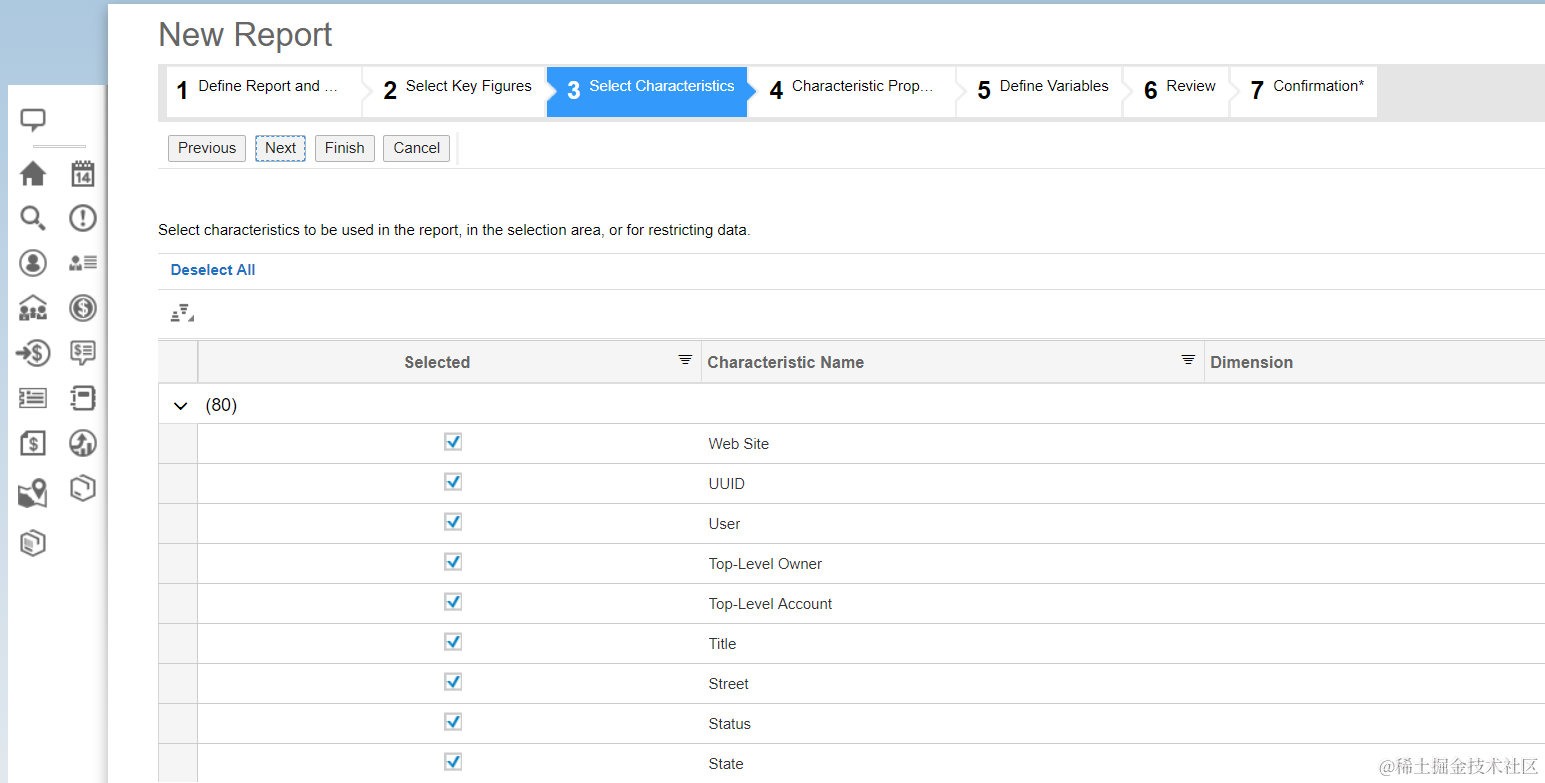
Task: Click the Dimension column header
Action: click(x=1252, y=362)
